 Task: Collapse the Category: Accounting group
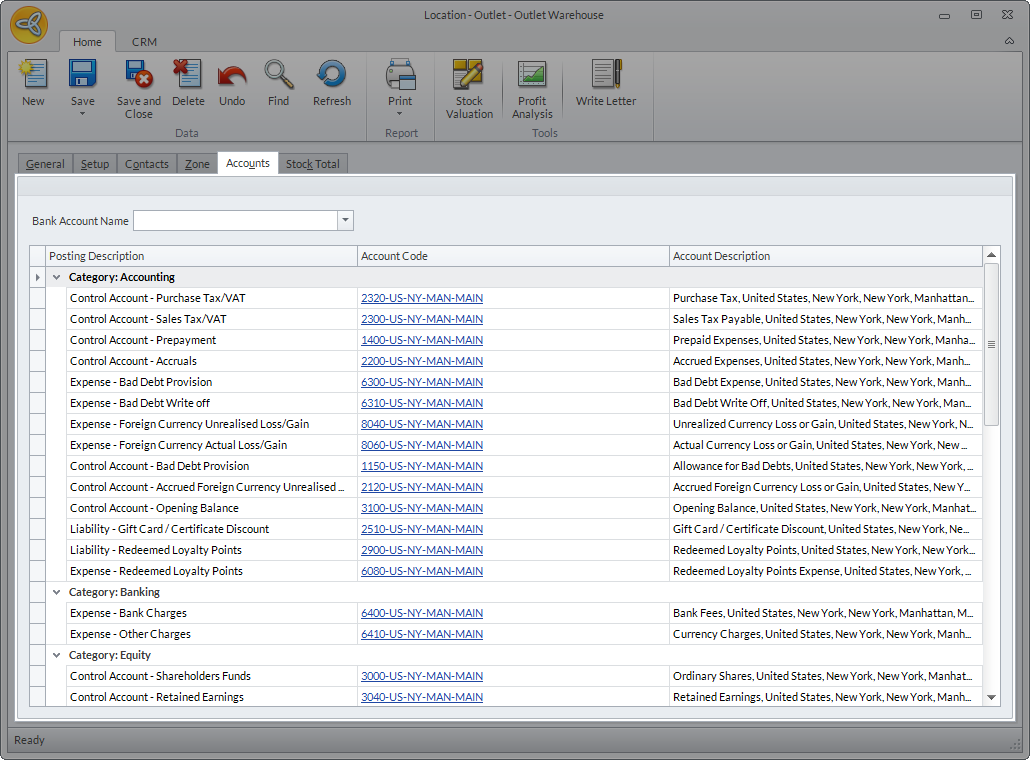(57, 277)
